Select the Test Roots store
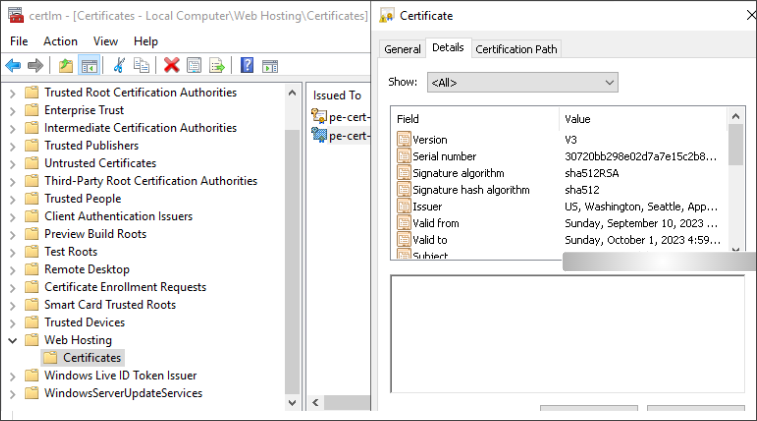757x421 pixels. pyautogui.click(x=70, y=252)
